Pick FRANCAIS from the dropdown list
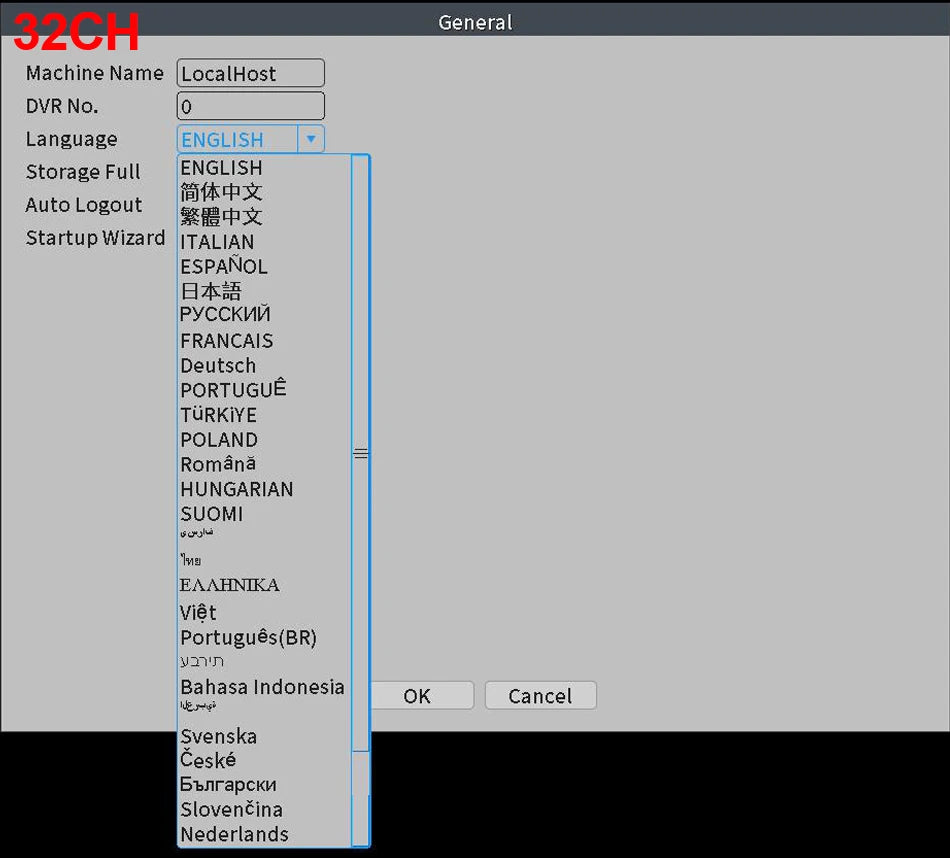Screen dimensions: 950x858 [x=226, y=341]
